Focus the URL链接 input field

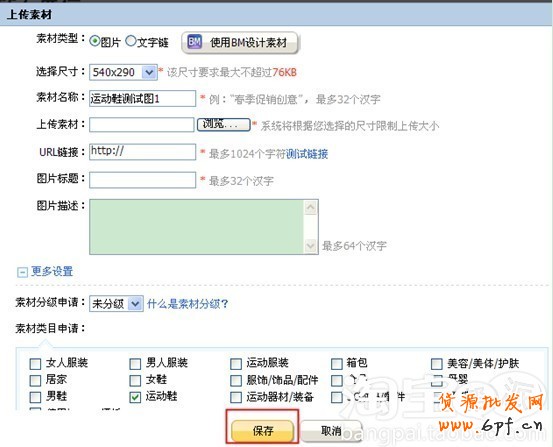click(142, 152)
